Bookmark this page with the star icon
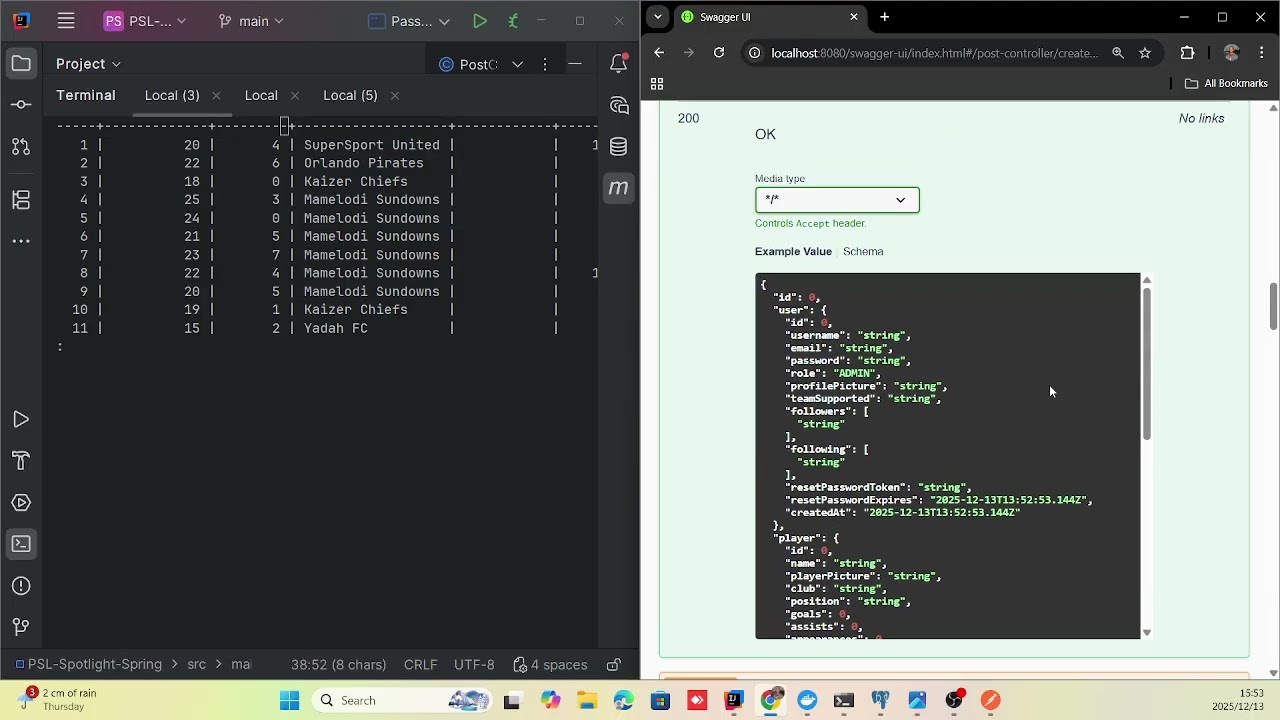This screenshot has width=1280, height=720. coord(1145,53)
